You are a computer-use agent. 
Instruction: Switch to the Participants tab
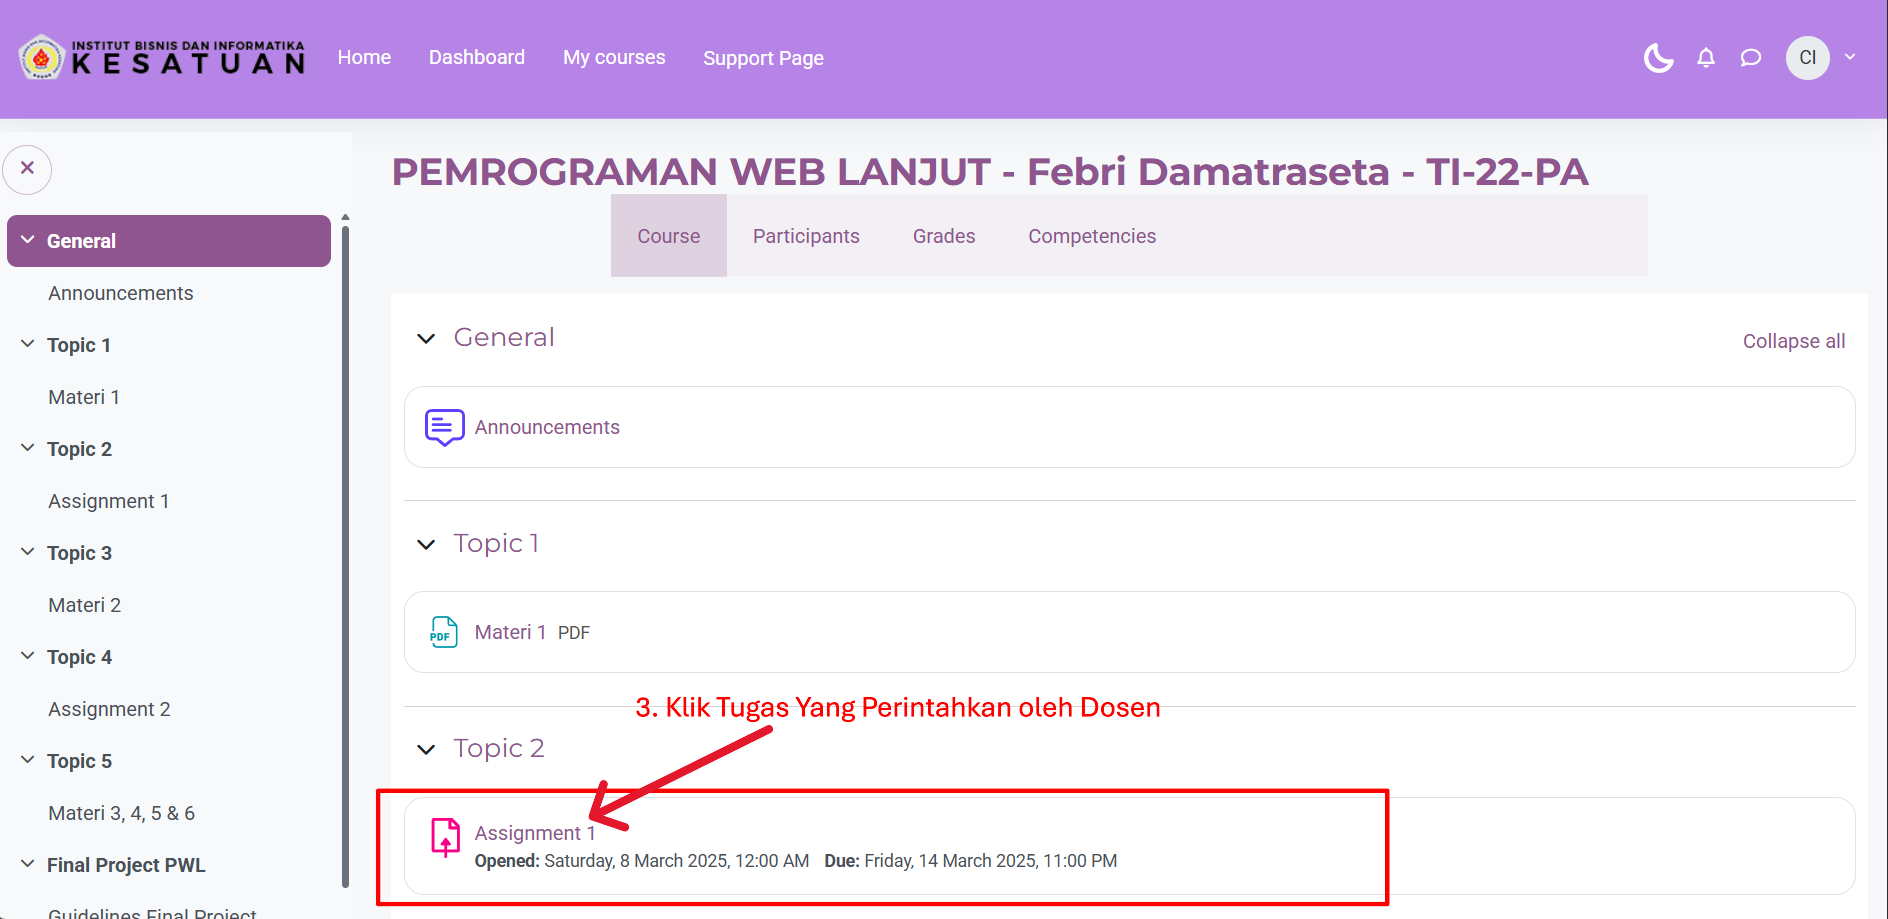coord(805,236)
